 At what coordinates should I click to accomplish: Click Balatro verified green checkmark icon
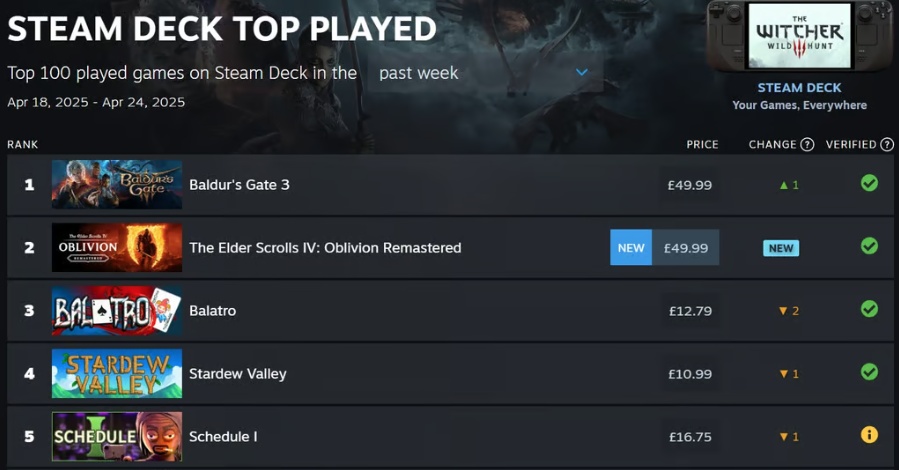pos(869,309)
